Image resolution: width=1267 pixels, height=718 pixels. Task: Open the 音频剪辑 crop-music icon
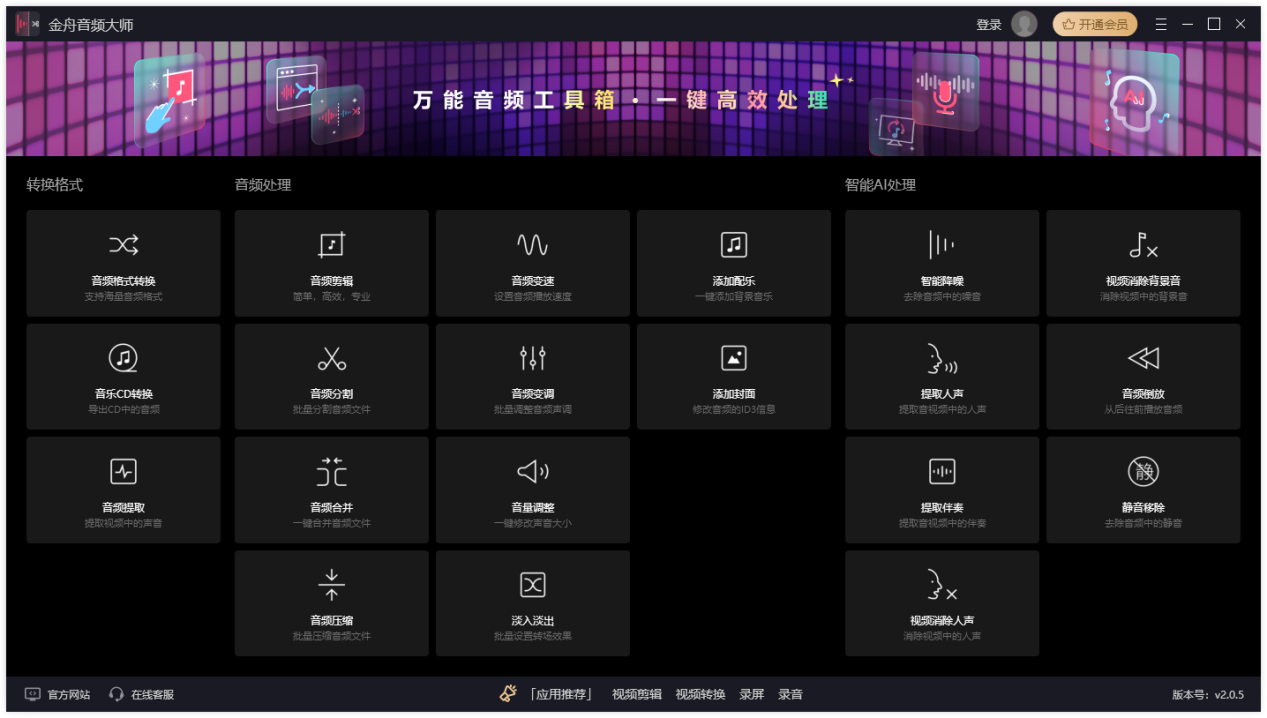point(331,245)
